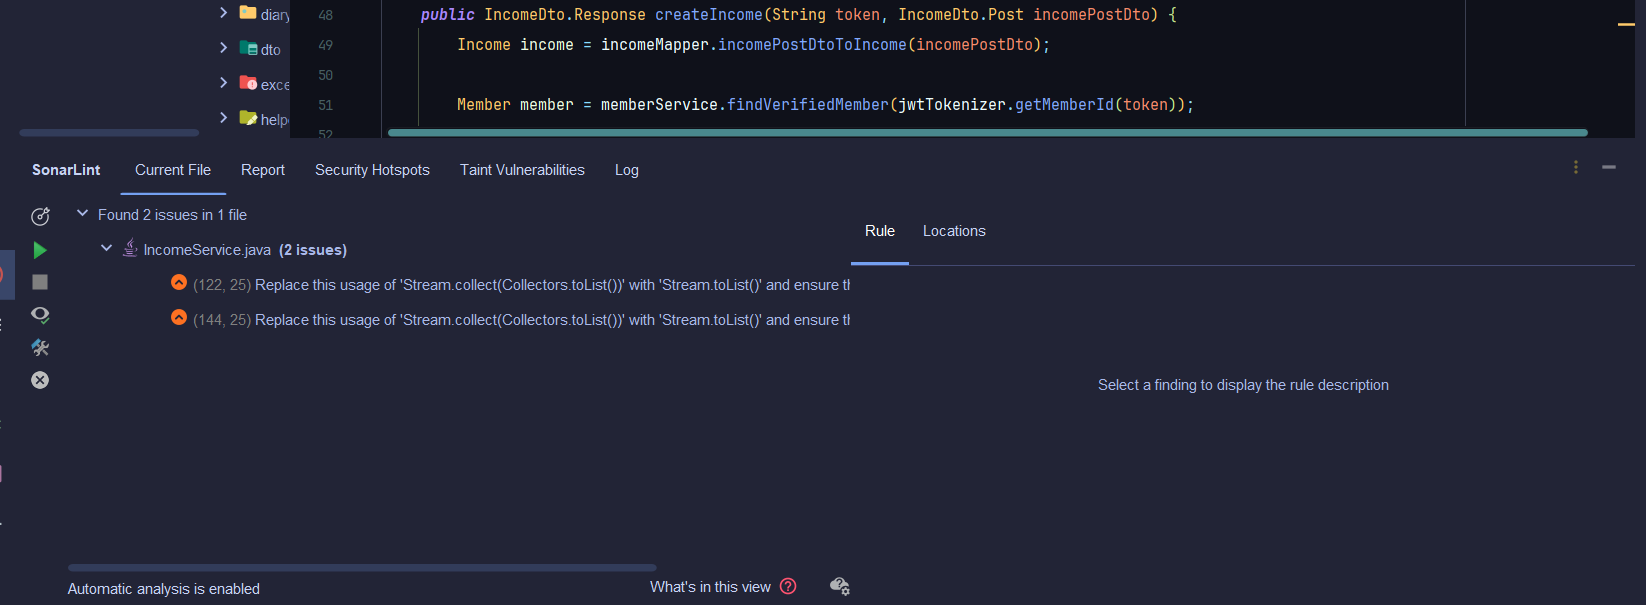This screenshot has height=605, width=1646.
Task: Click the editor horizontal scrollbar
Action: coord(987,132)
